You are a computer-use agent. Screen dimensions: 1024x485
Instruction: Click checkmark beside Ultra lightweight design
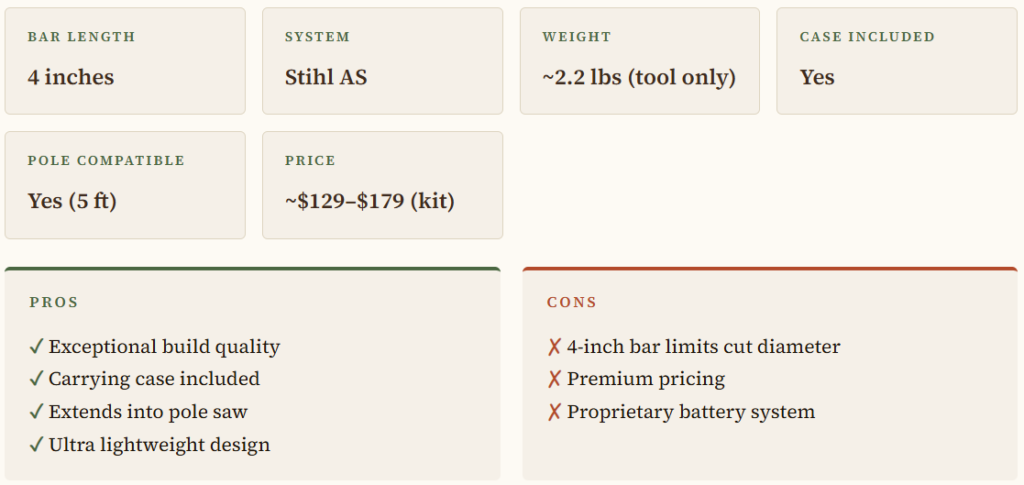(x=36, y=445)
